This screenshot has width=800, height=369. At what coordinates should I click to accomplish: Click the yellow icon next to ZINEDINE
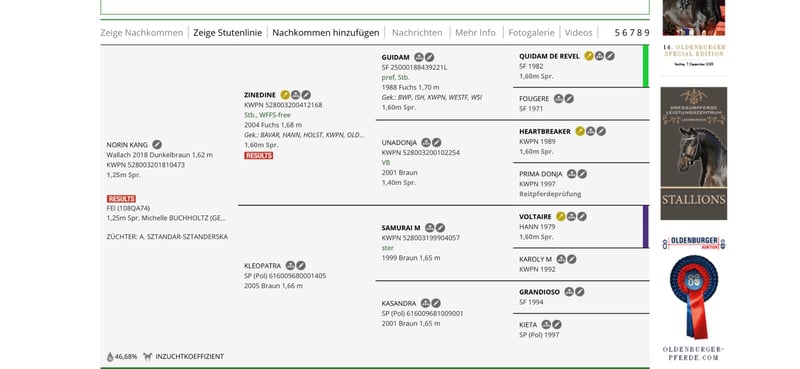coord(285,95)
